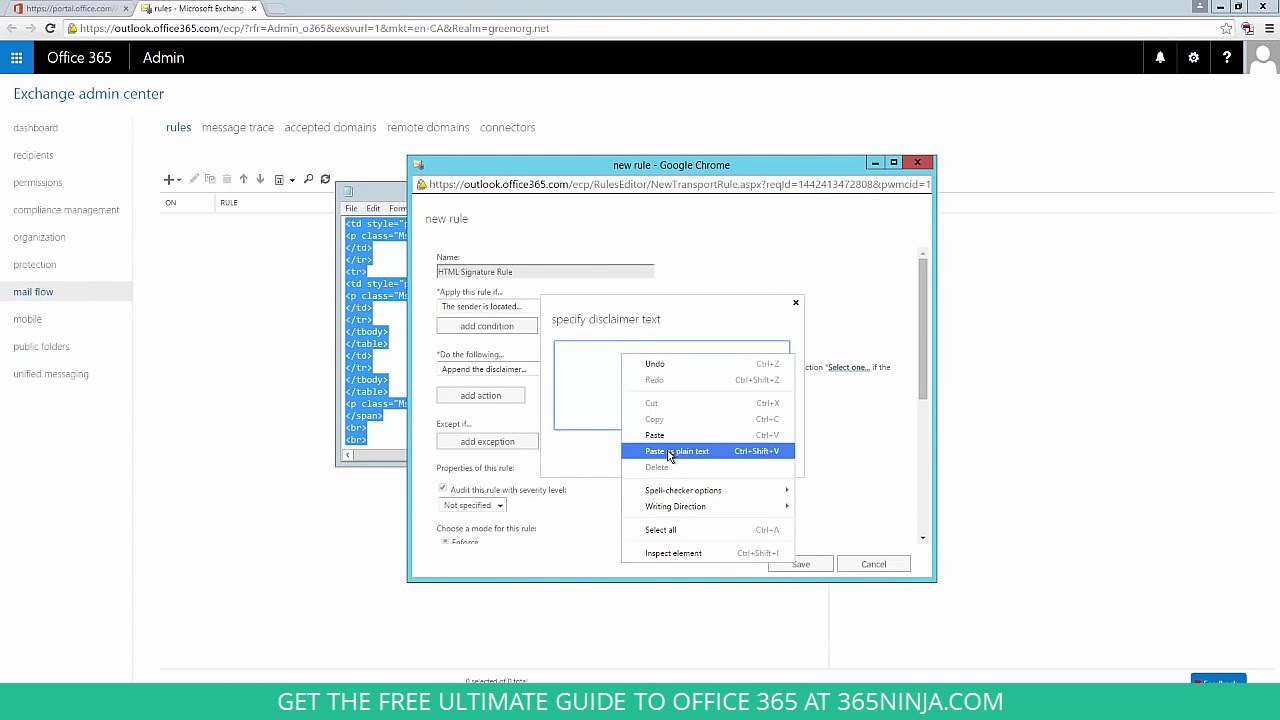Click the Admin header link

point(163,58)
